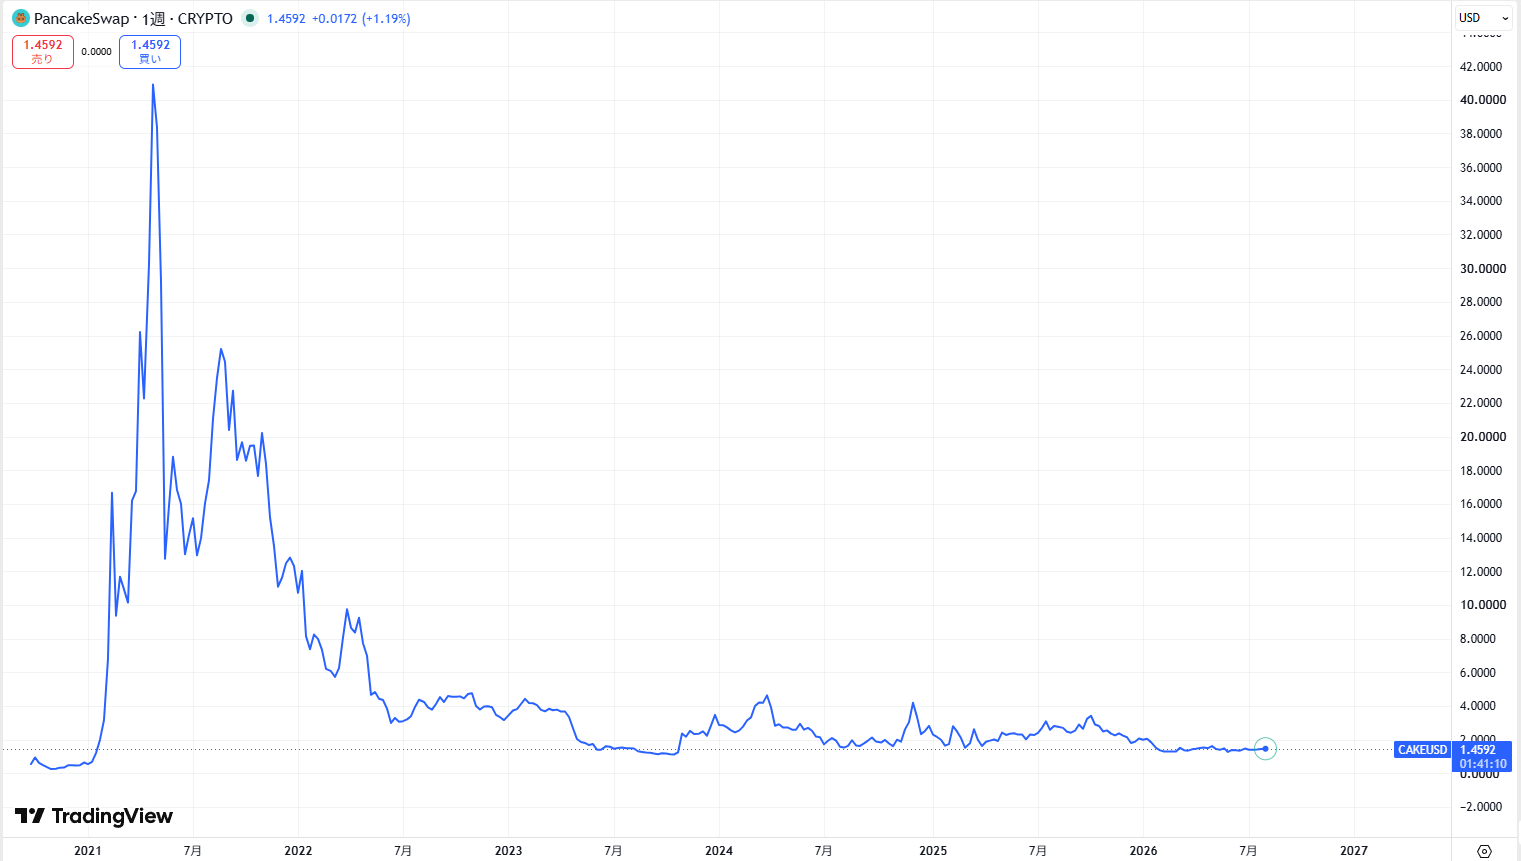
Task: Click the 12.0000 price scale label
Action: click(x=1481, y=572)
